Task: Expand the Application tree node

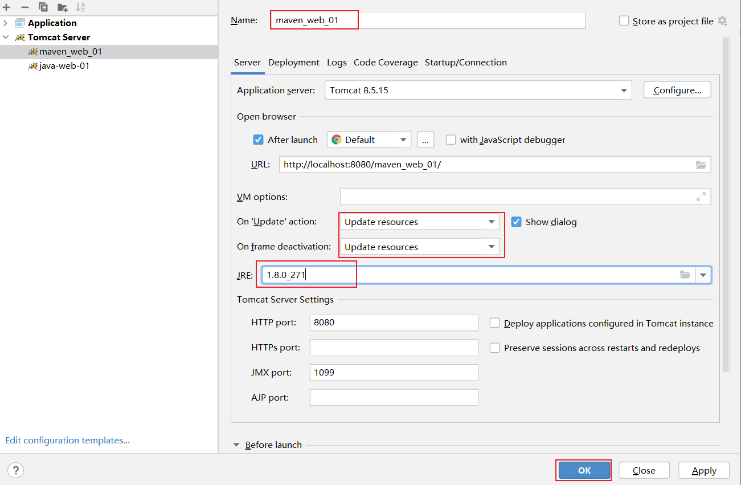Action: click(6, 23)
